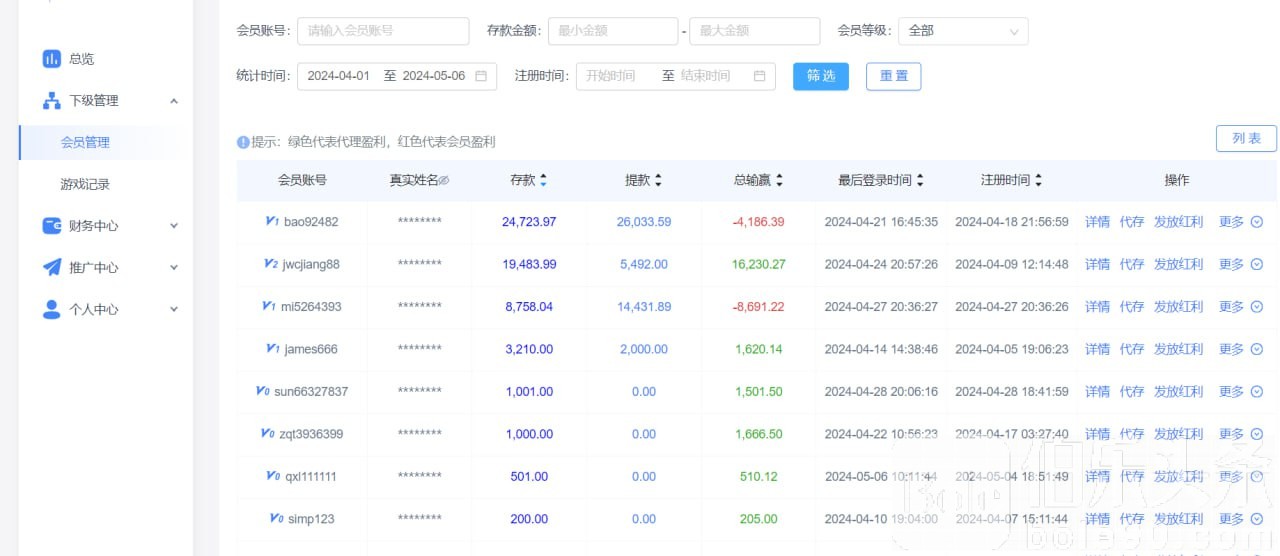The height and width of the screenshot is (556, 1280).
Task: Click 代存 link for jwcjiang88
Action: pyautogui.click(x=1132, y=264)
